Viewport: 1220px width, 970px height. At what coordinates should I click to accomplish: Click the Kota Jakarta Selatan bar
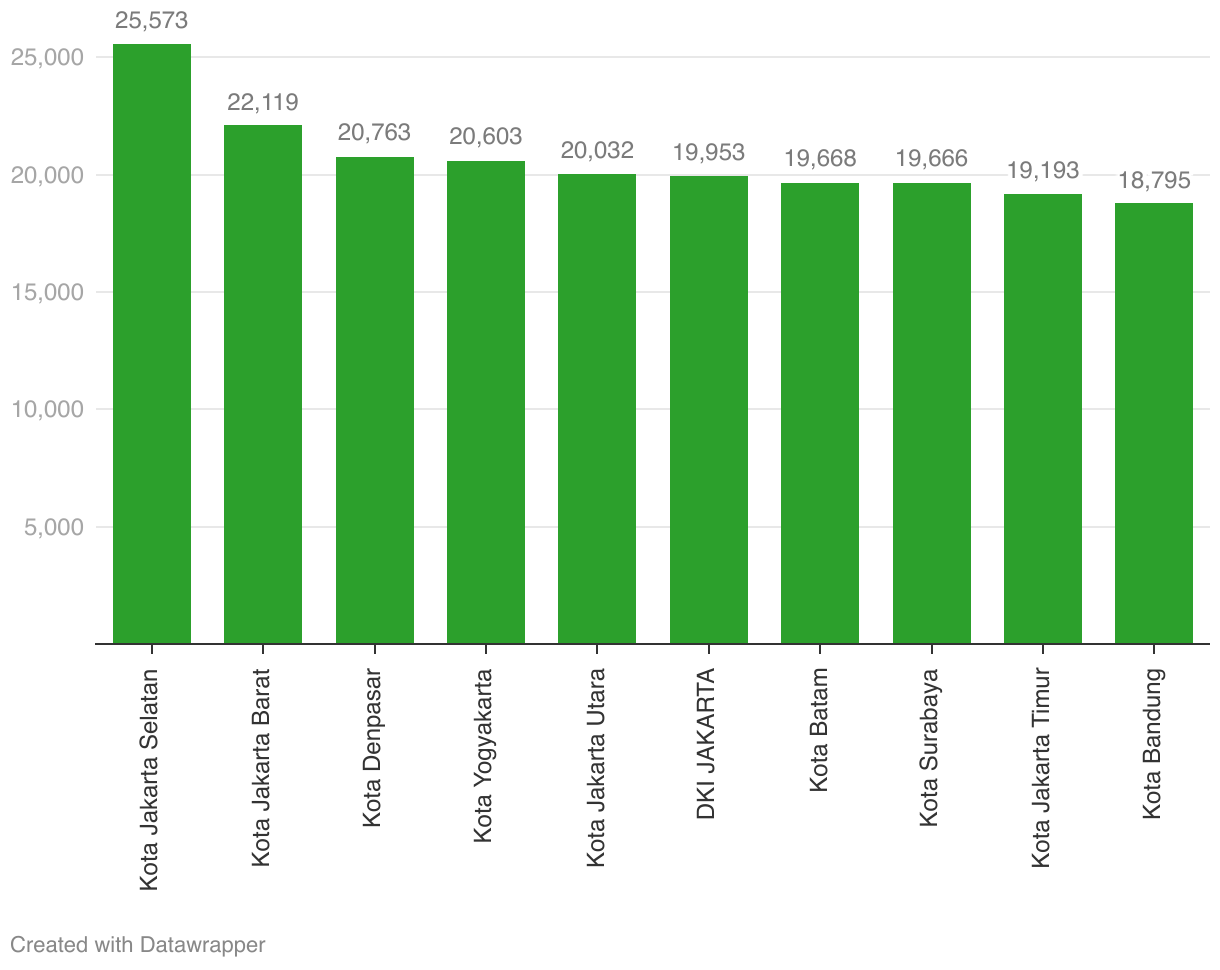click(x=152, y=344)
